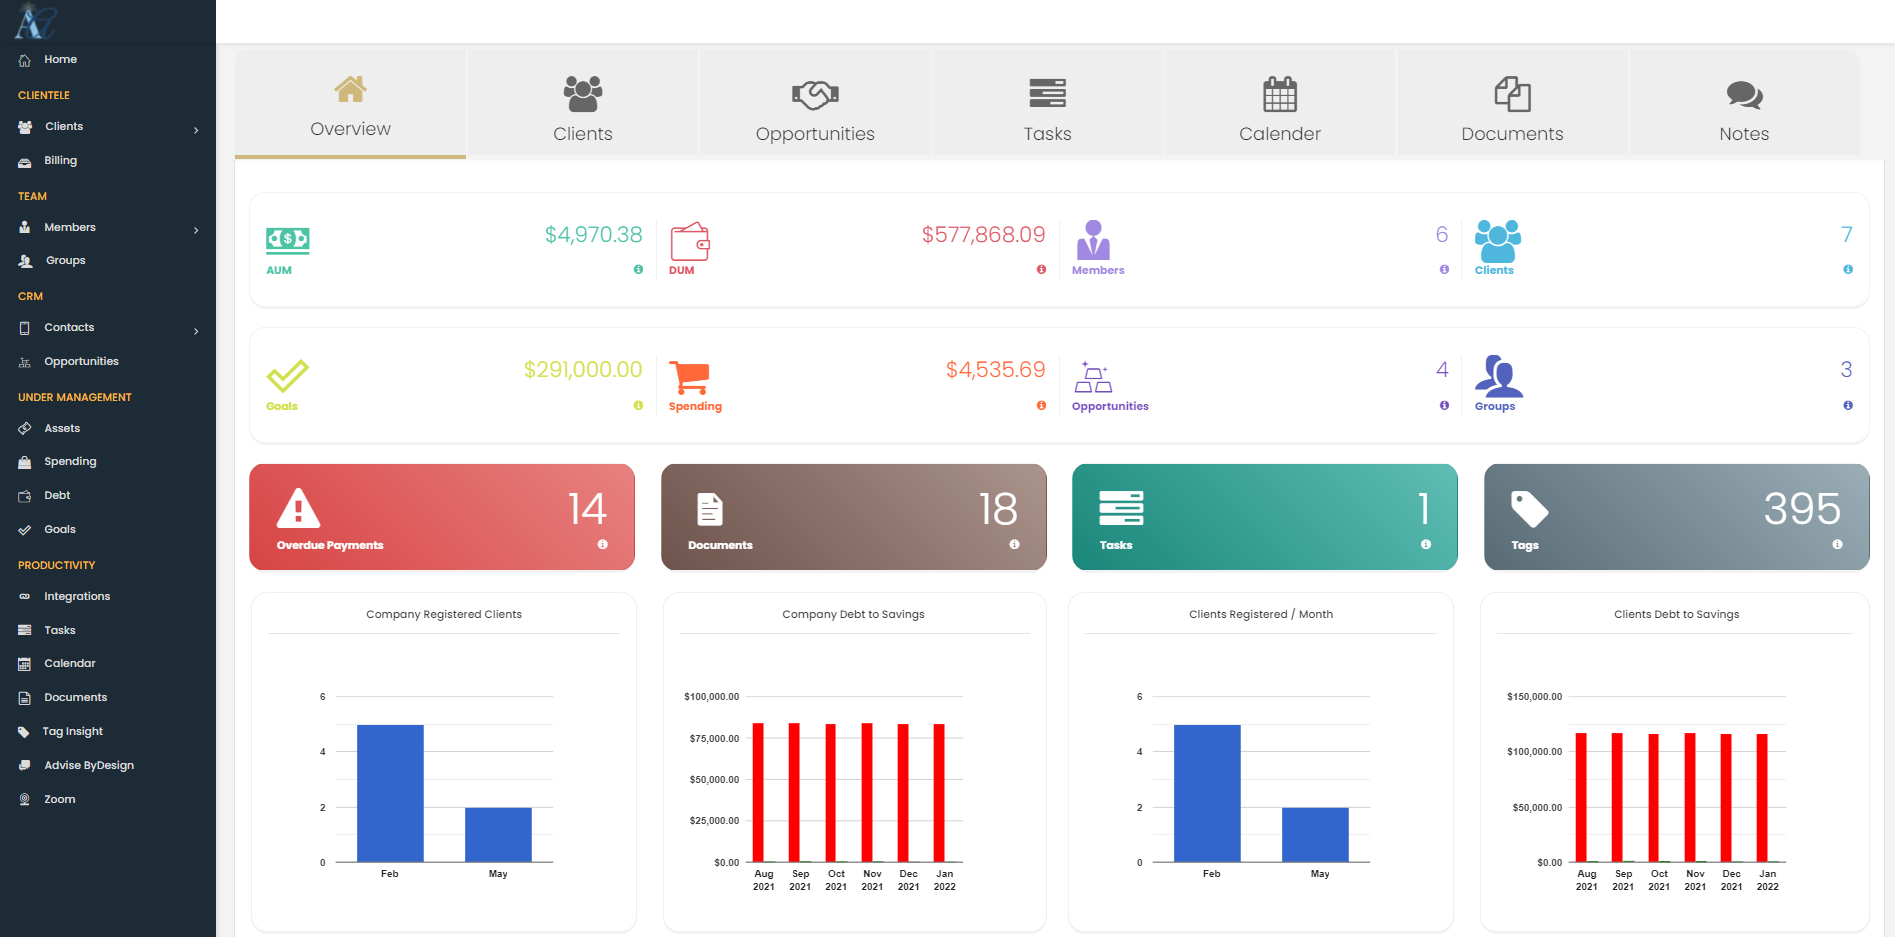Click the Goals value $291,000.00
The image size is (1895, 938).
[x=583, y=370]
